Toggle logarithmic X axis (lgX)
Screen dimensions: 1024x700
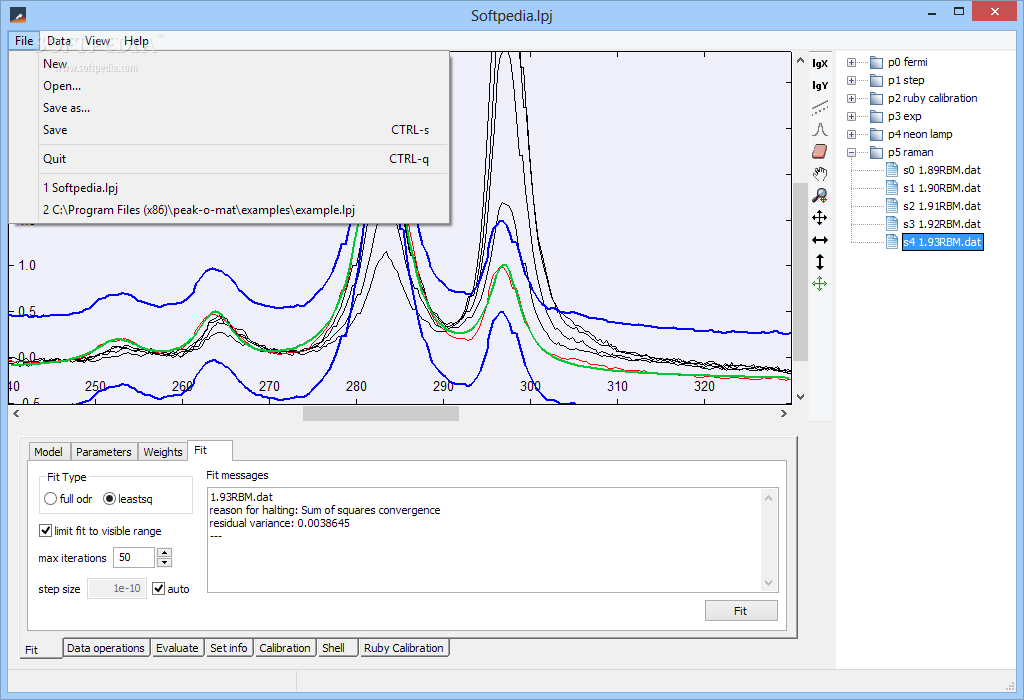[820, 63]
